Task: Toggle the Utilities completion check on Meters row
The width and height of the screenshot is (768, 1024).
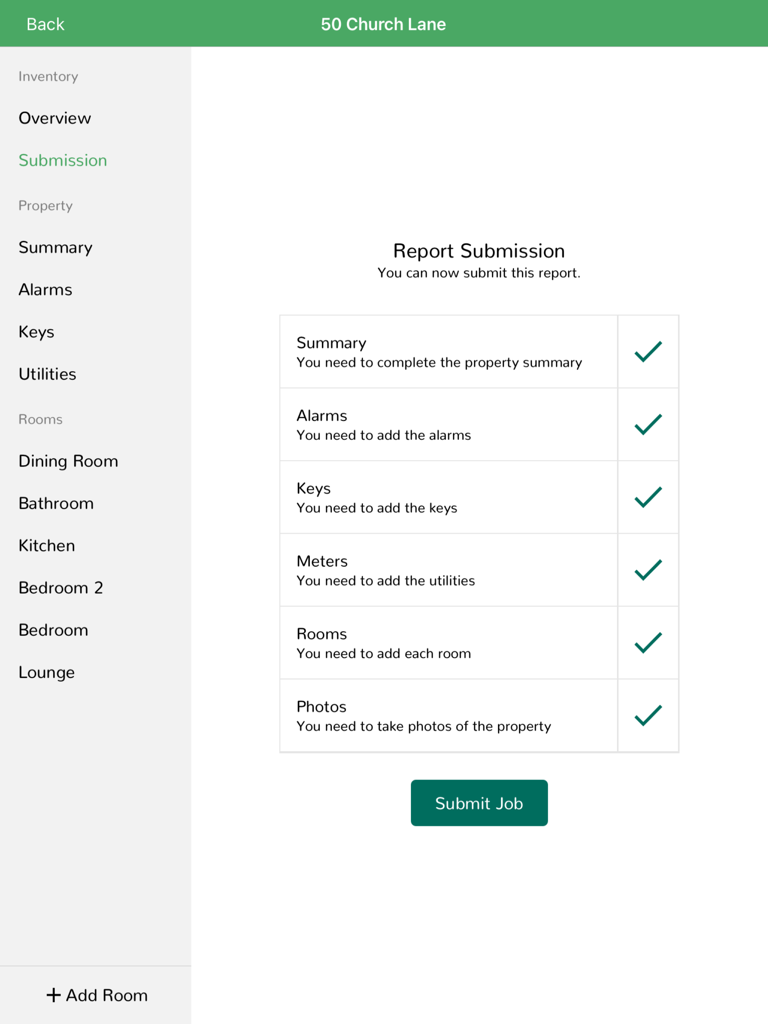Action: [x=647, y=570]
